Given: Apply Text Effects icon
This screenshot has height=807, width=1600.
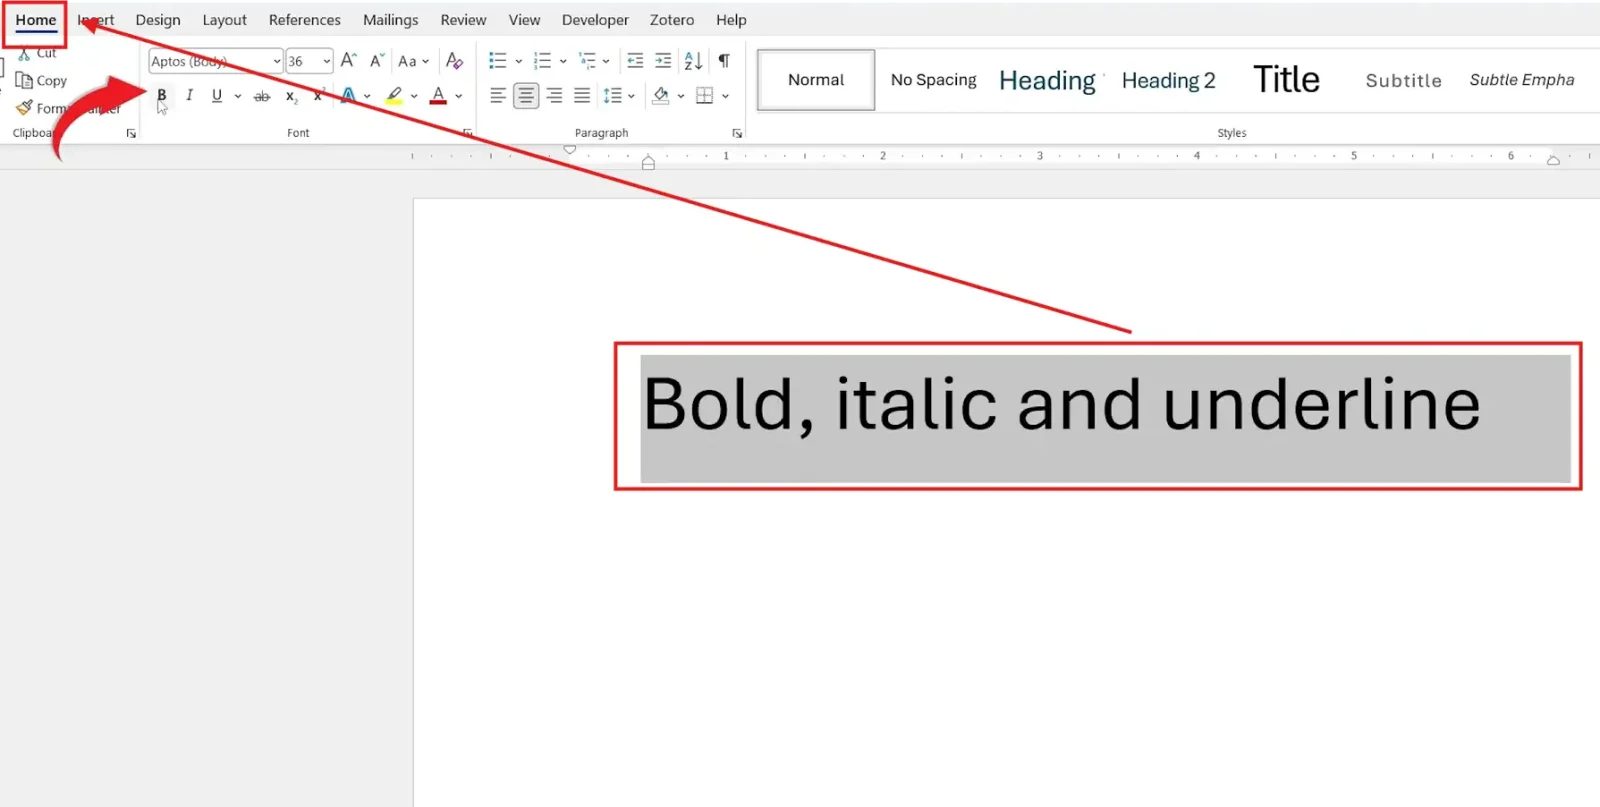Looking at the screenshot, I should [x=348, y=96].
